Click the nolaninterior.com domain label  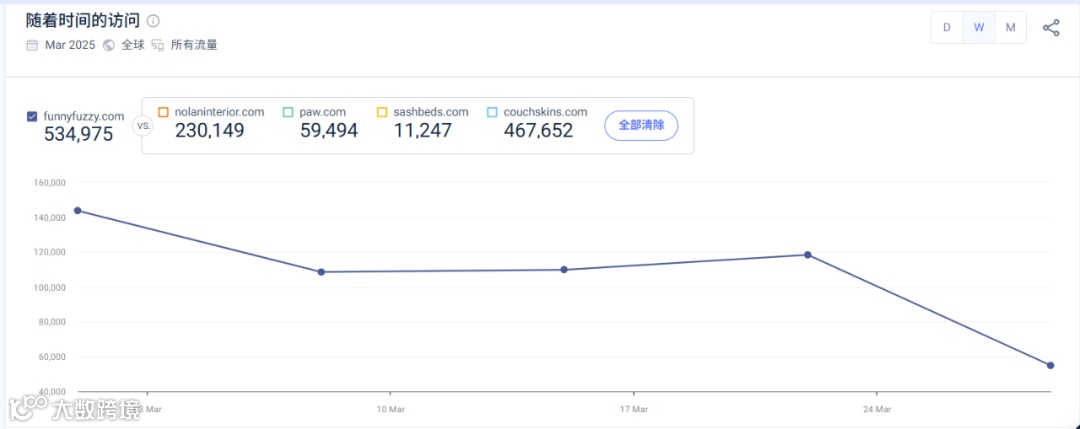tap(219, 112)
